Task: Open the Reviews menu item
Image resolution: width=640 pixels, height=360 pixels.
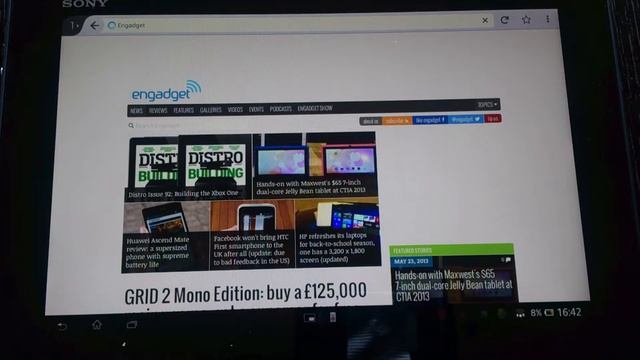Action: (x=158, y=110)
